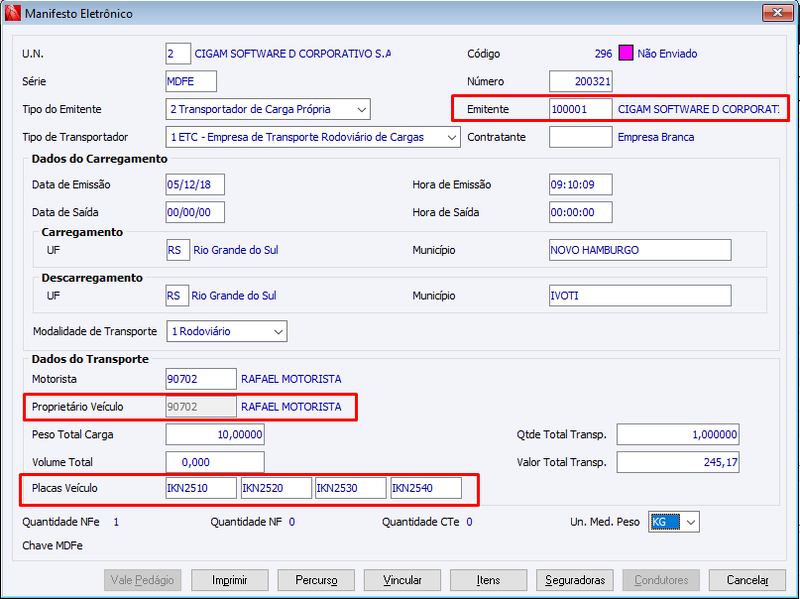Click the Chave MDFe label
This screenshot has width=800, height=599.
pos(53,545)
